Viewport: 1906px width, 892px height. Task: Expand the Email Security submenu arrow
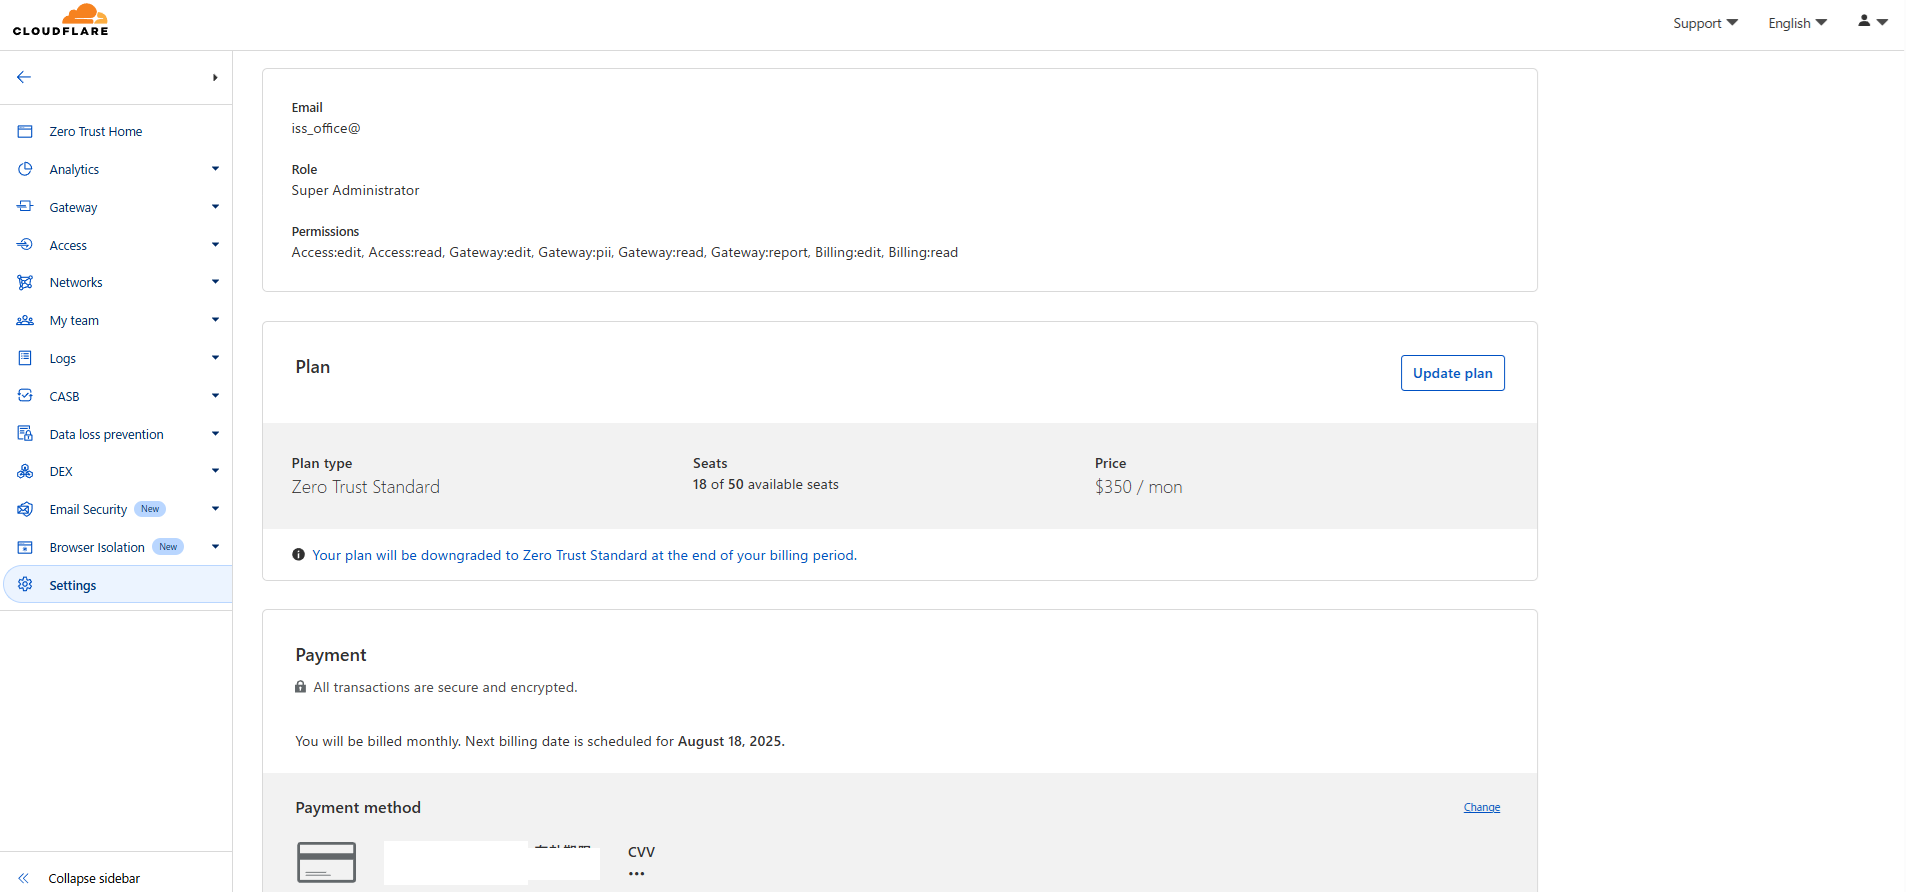click(215, 509)
